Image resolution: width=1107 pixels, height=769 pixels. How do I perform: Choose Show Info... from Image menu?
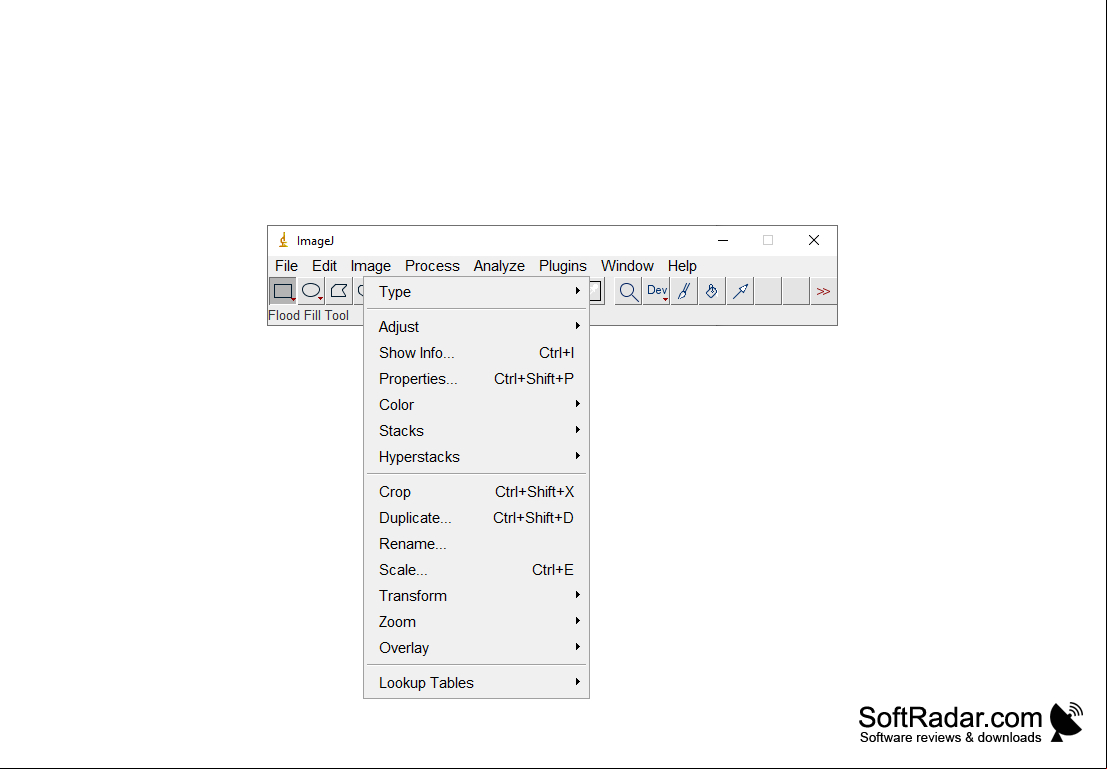coord(477,353)
